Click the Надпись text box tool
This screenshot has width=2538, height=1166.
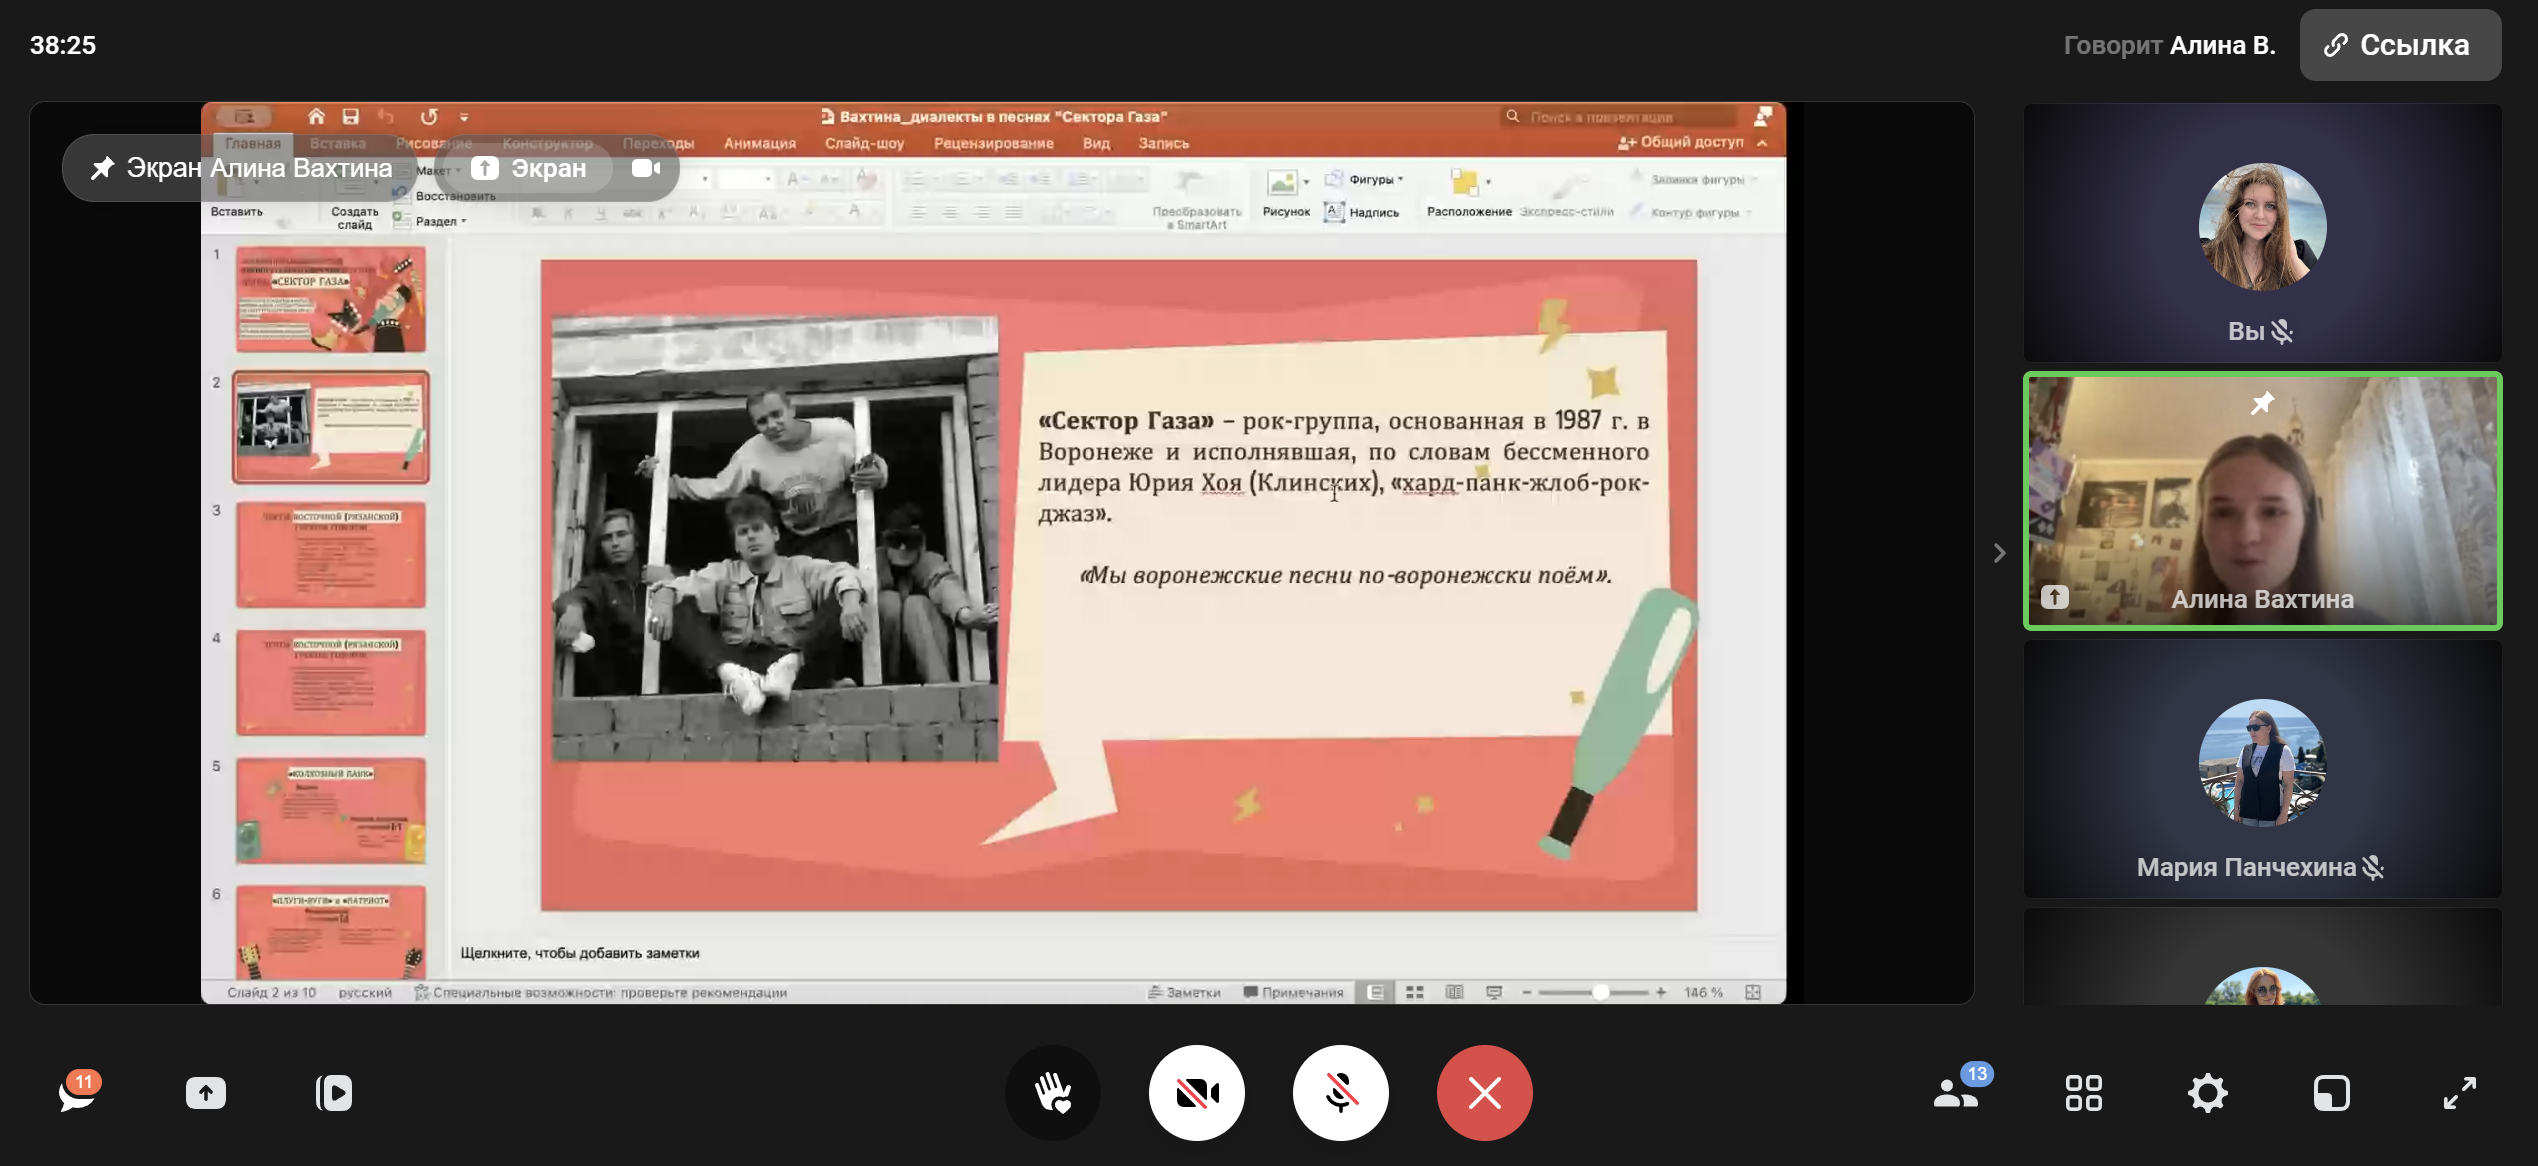1362,212
